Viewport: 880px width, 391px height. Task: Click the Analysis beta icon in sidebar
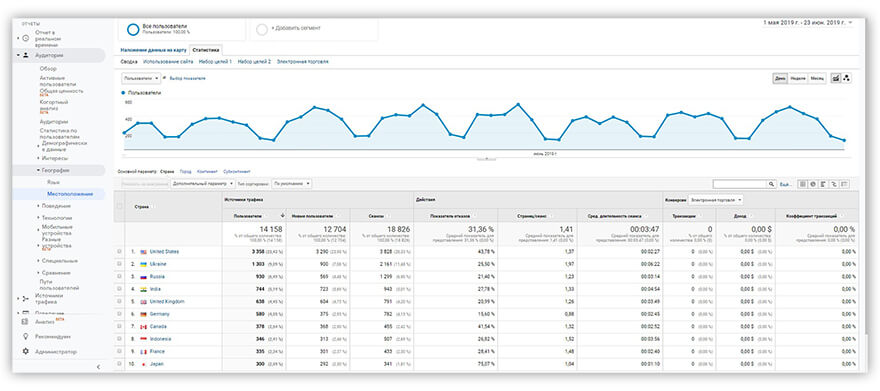click(25, 322)
